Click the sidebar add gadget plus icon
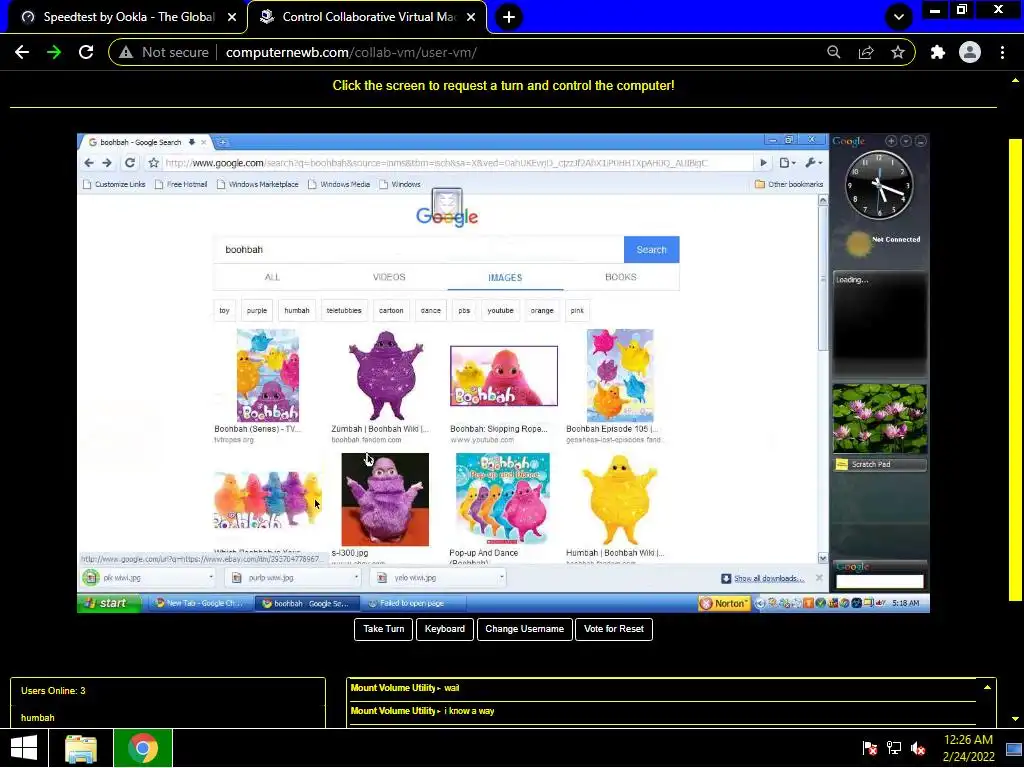1024x768 pixels. coord(891,141)
